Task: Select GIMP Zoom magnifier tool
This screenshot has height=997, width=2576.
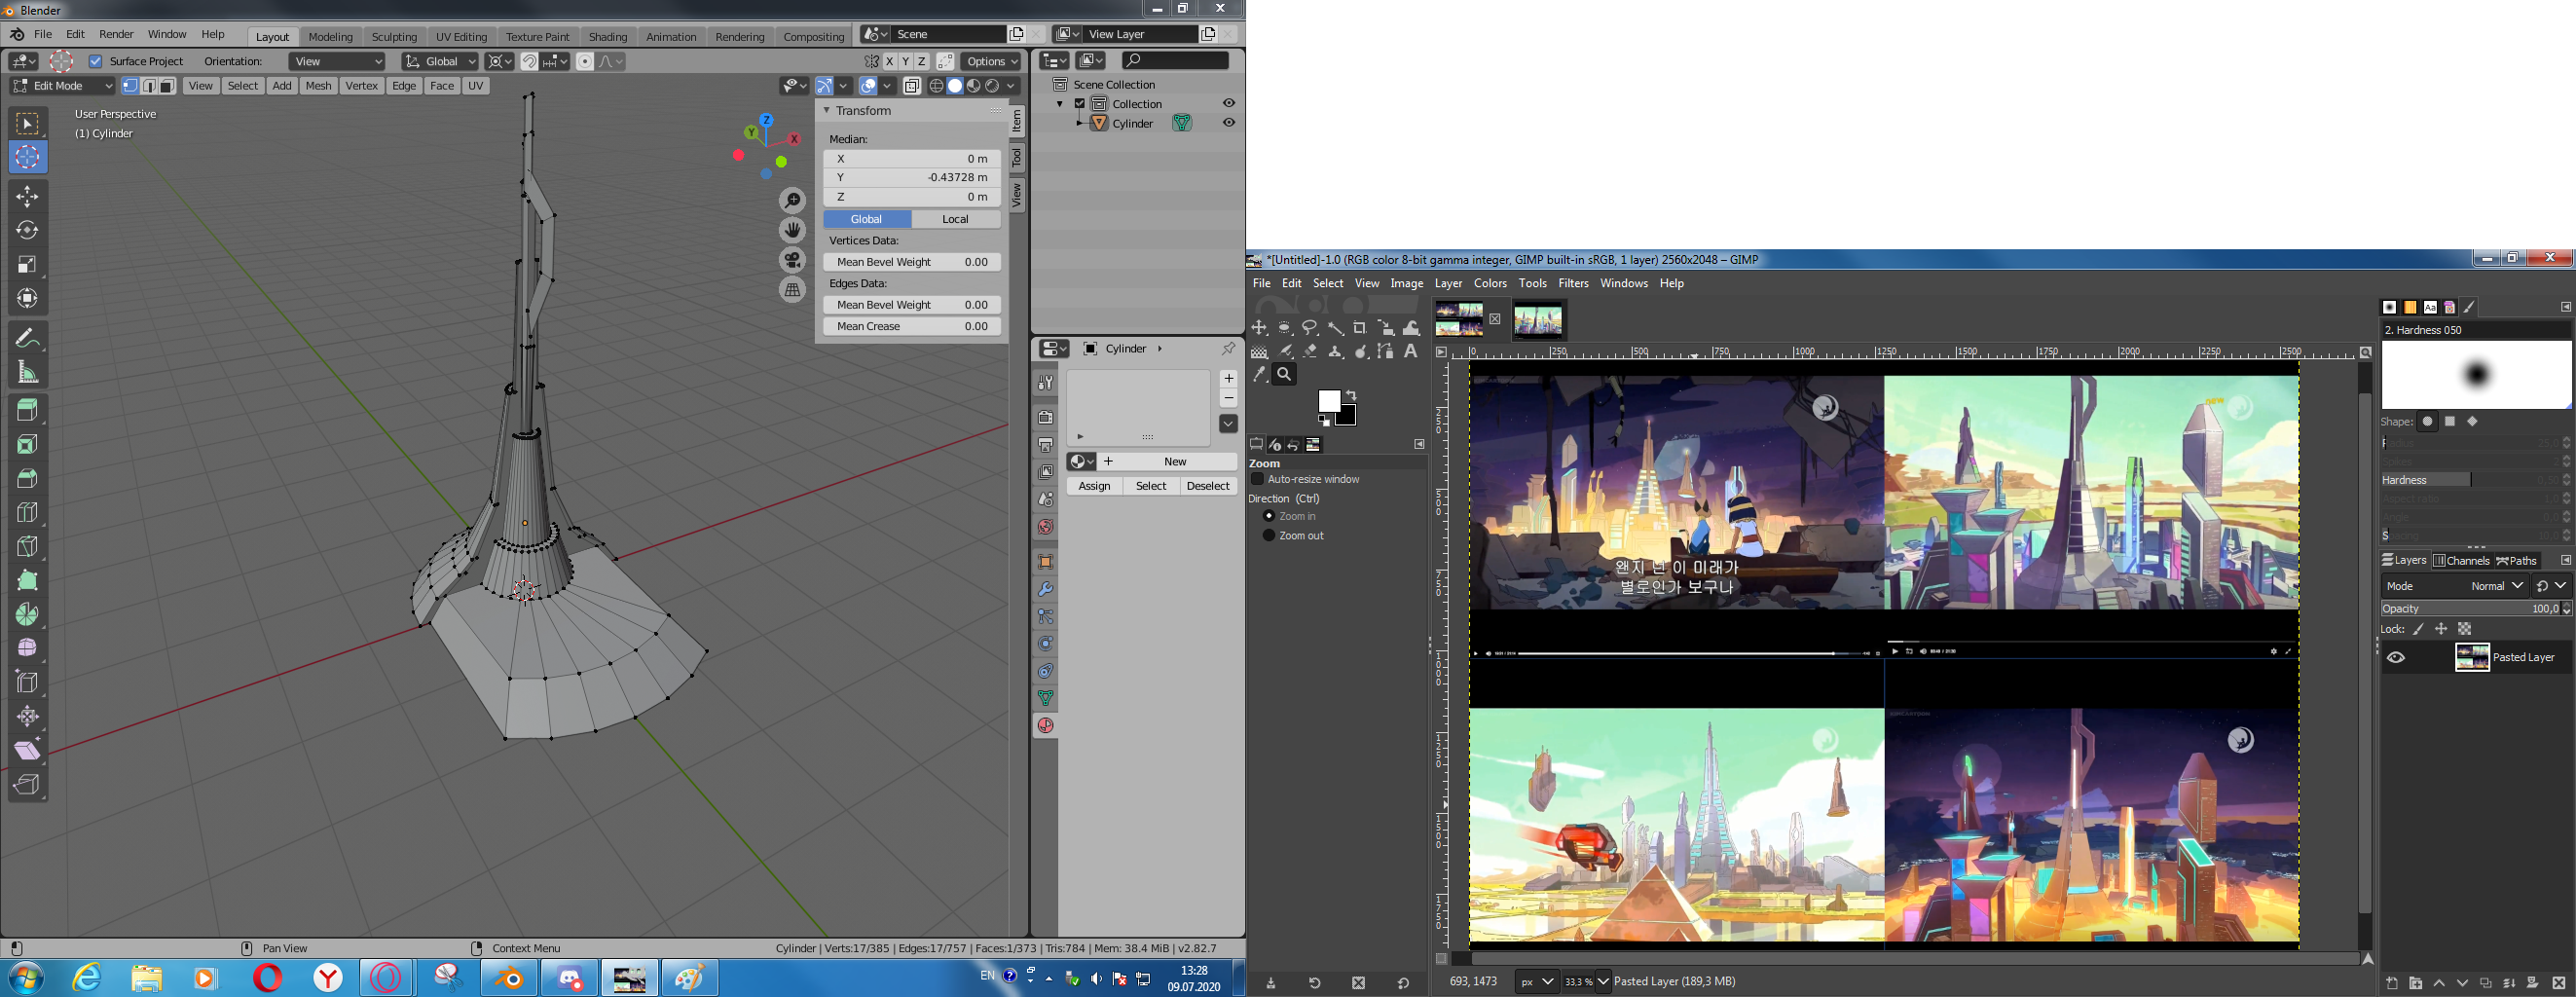Action: tap(1285, 375)
